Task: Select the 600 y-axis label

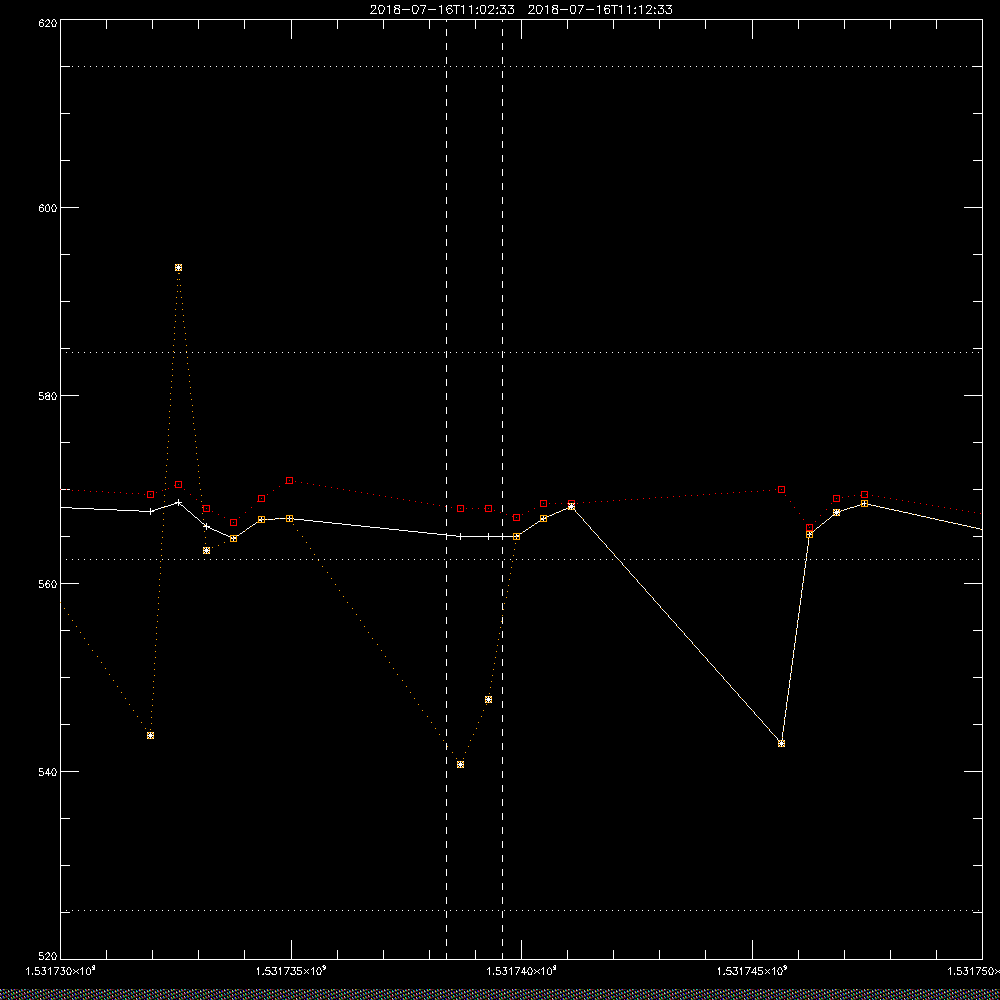Action: tap(48, 208)
